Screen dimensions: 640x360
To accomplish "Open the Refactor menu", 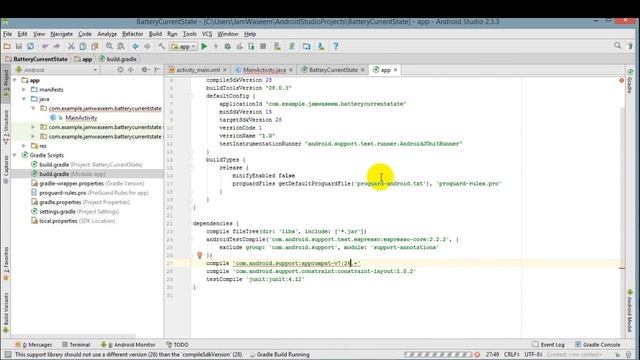I will (x=133, y=34).
